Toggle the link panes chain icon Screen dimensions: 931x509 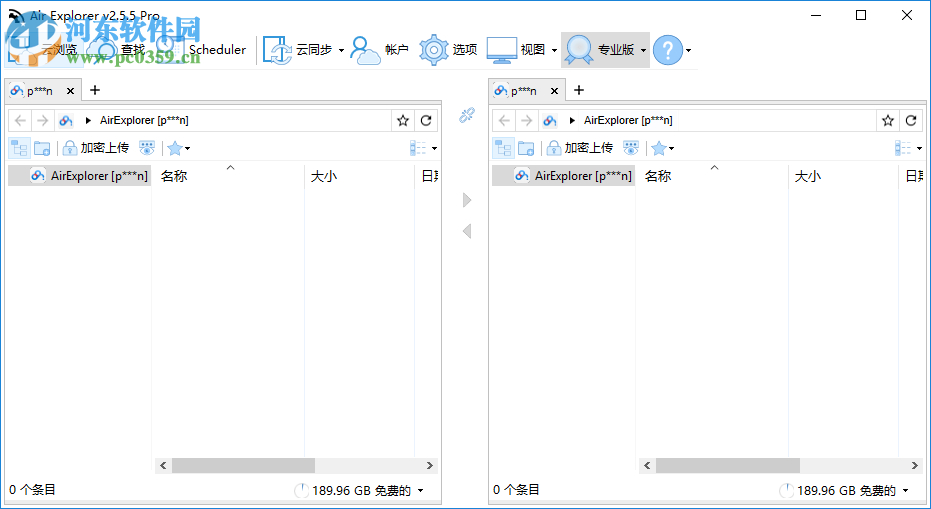(467, 115)
